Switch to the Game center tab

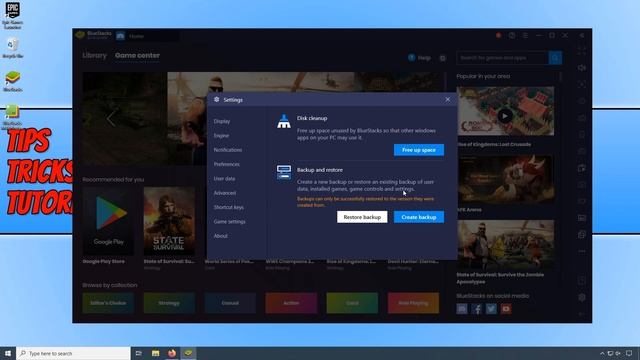138,56
